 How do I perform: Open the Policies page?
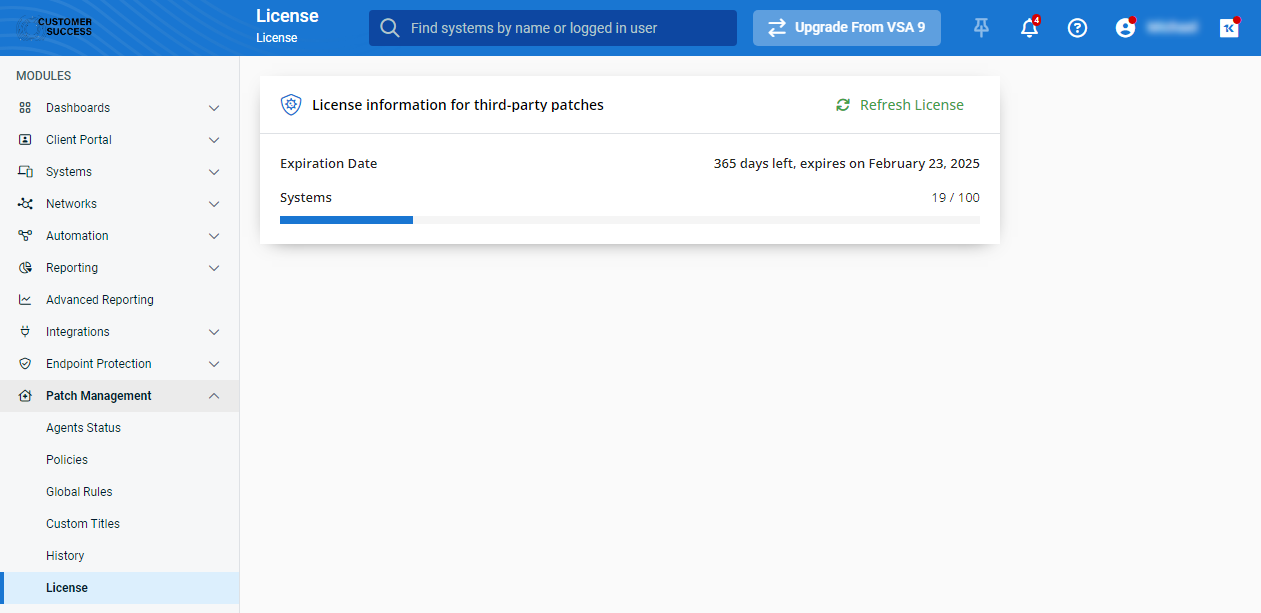coord(66,459)
